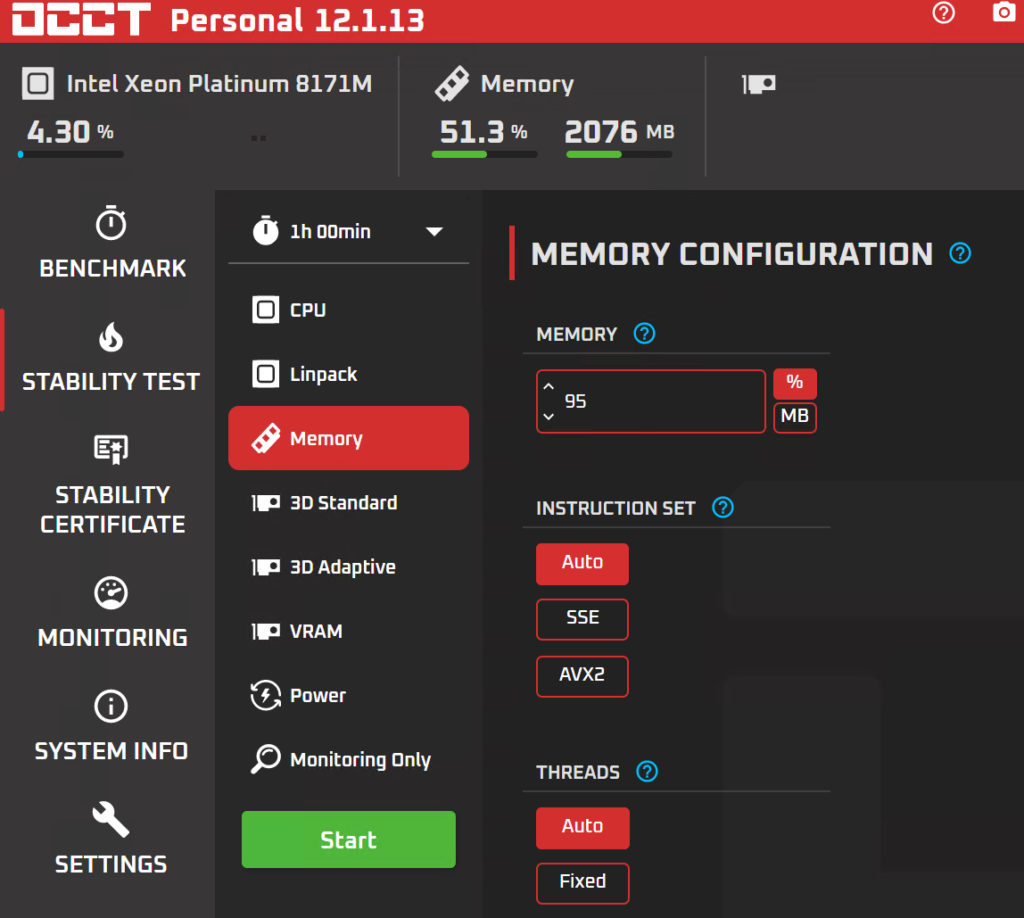Set instruction set to Auto

point(583,563)
